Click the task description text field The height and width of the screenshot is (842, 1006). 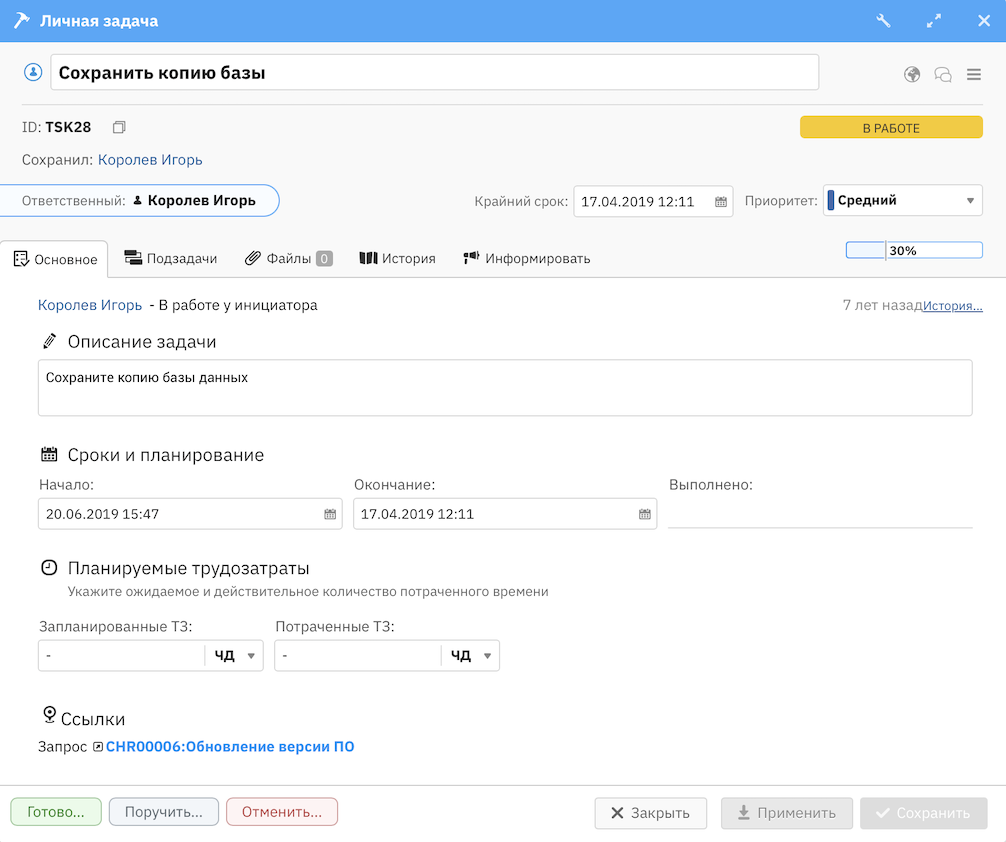pos(504,387)
